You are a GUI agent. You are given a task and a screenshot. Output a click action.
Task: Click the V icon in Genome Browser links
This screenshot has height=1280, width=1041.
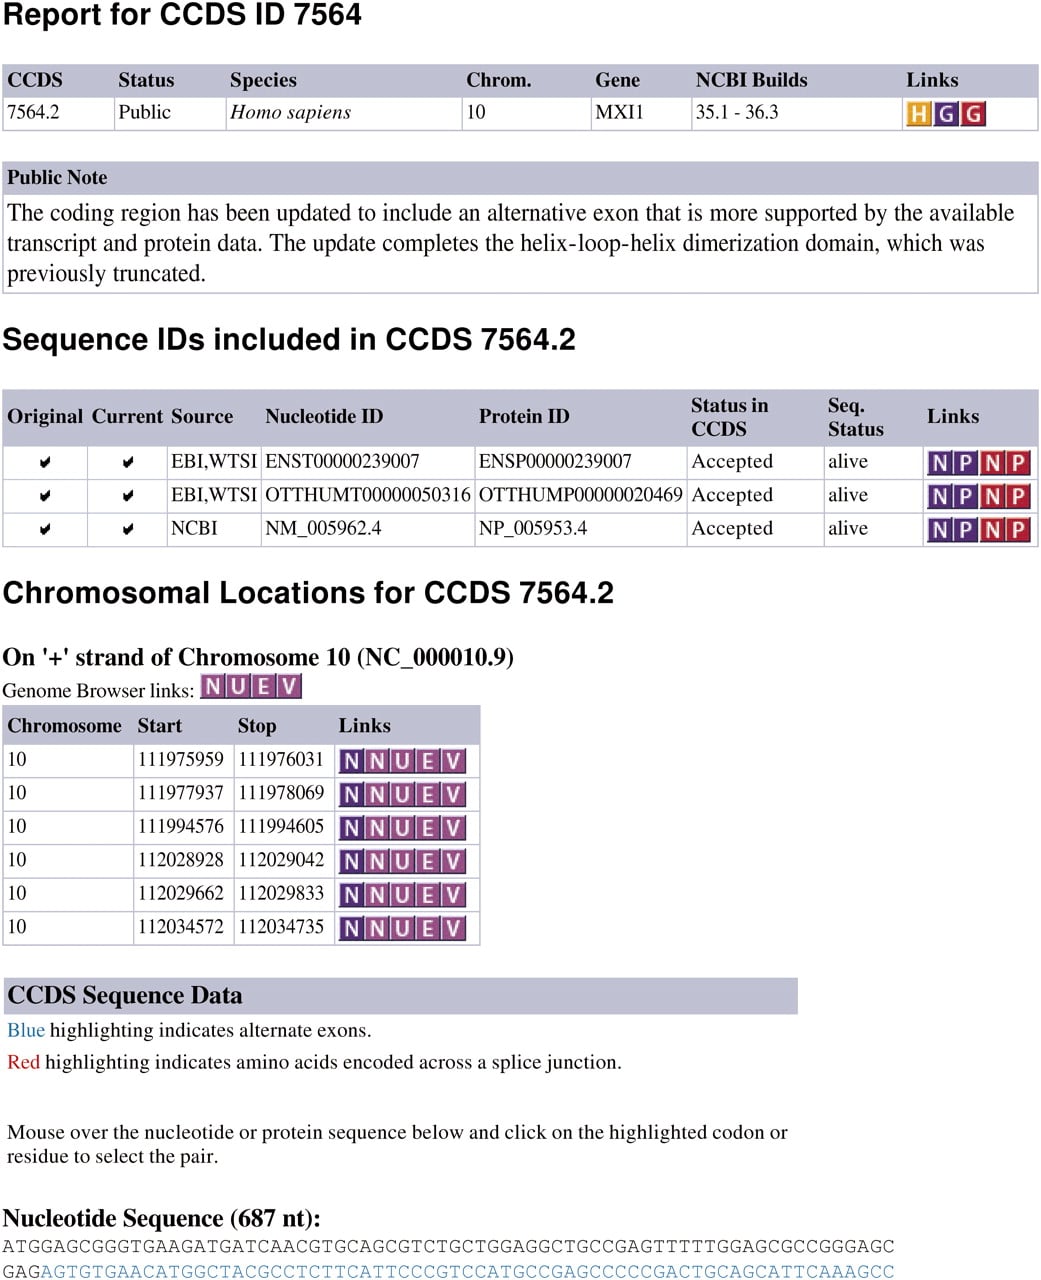pos(289,687)
